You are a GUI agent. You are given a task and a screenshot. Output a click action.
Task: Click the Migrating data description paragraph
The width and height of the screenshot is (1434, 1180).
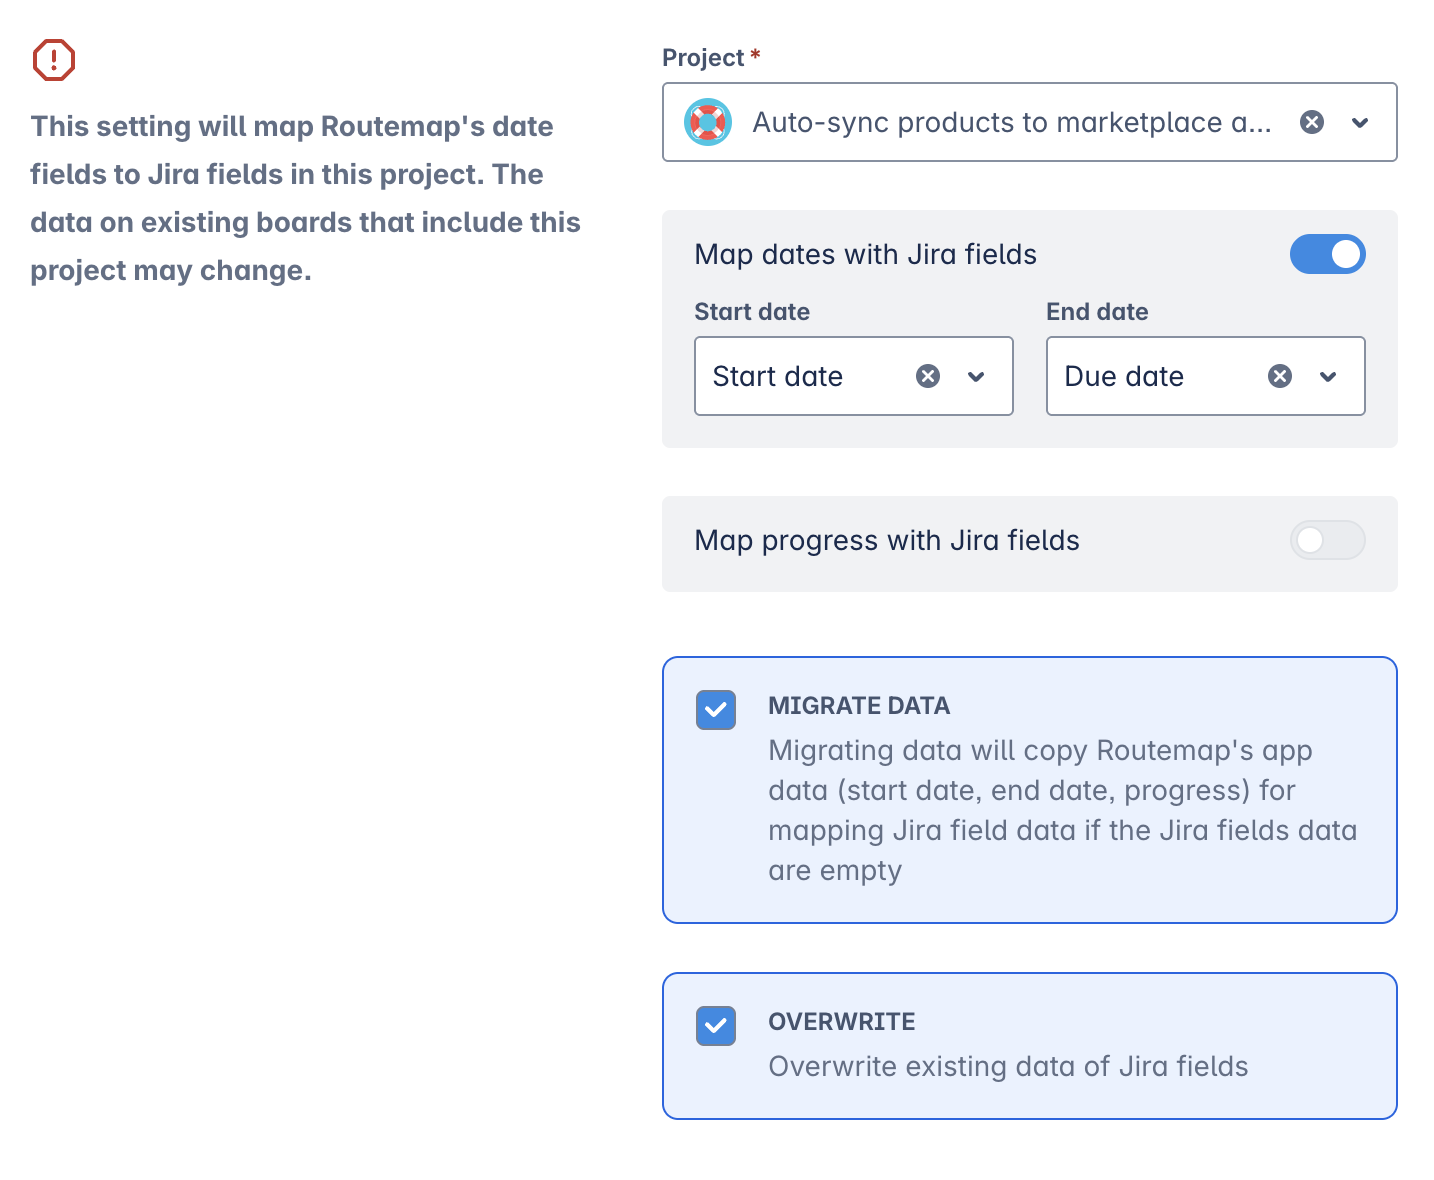coord(1062,810)
